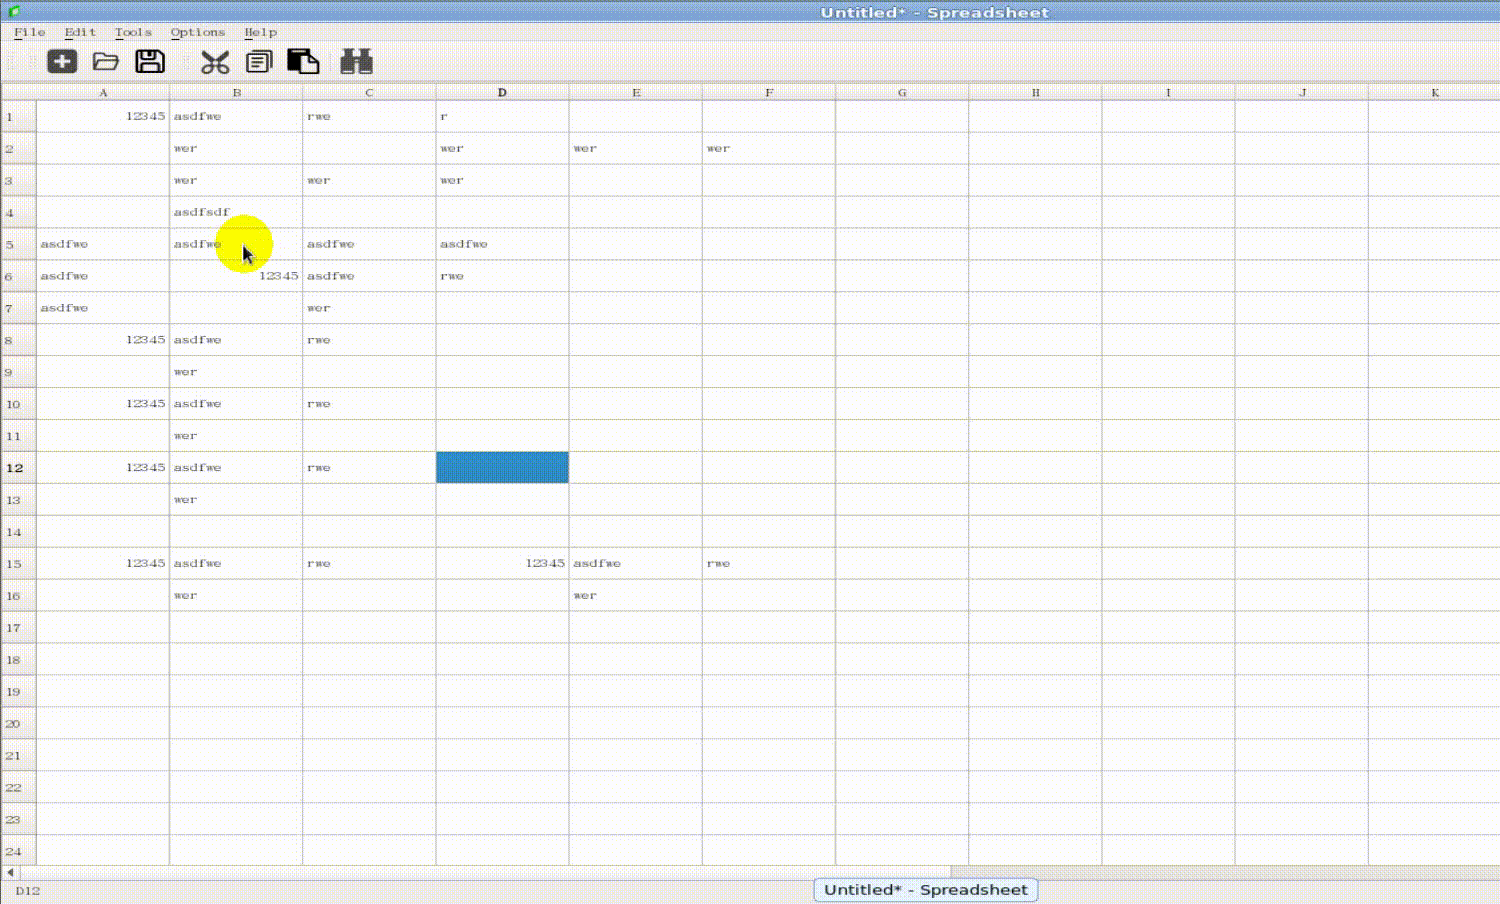The image size is (1500, 904).
Task: Save the spreadsheet with the disk icon
Action: point(150,61)
